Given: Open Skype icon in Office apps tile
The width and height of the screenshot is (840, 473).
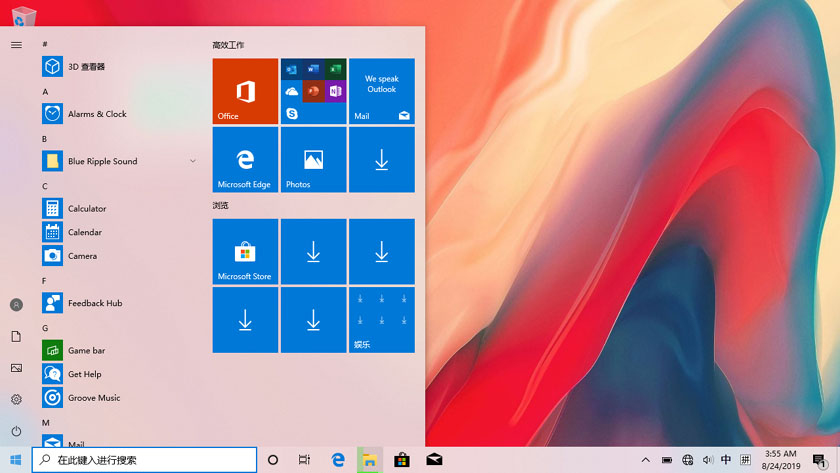Looking at the screenshot, I should [291, 113].
